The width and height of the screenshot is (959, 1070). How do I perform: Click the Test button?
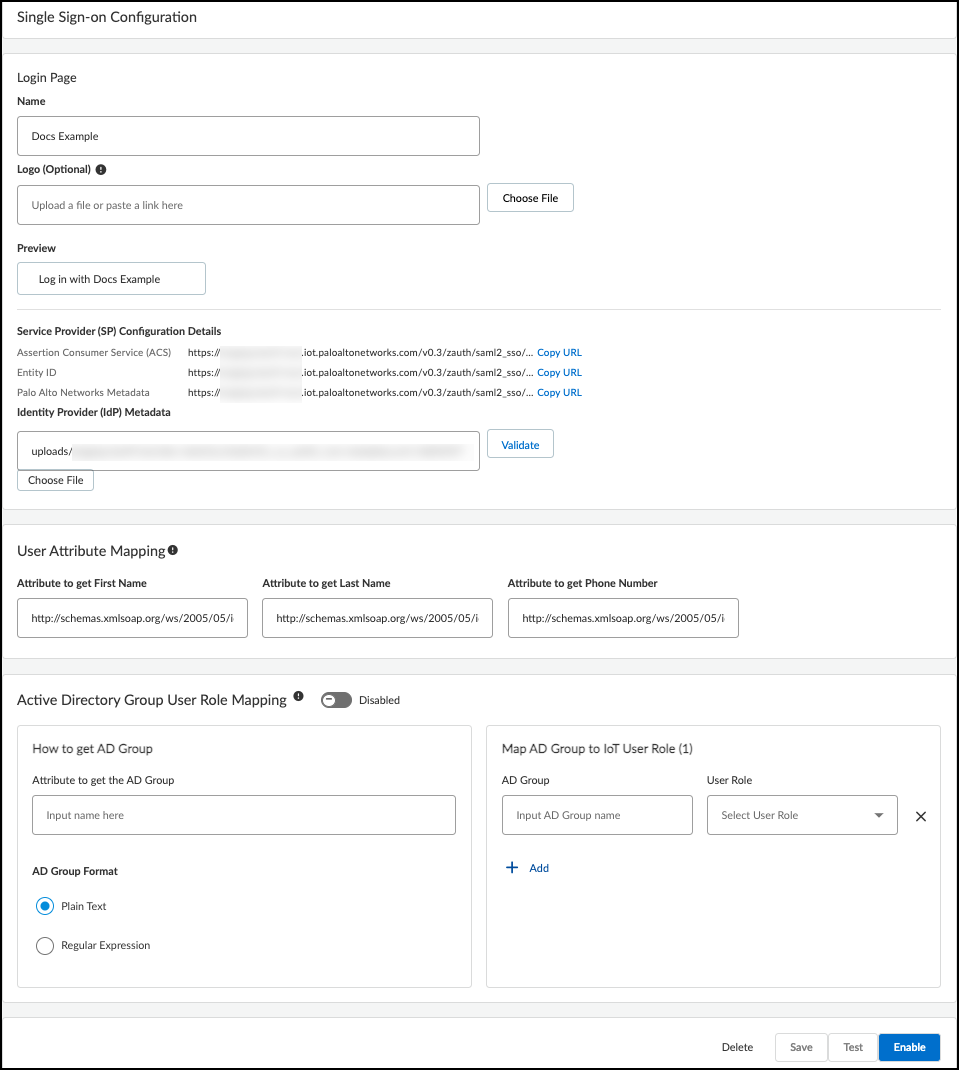coord(853,1047)
